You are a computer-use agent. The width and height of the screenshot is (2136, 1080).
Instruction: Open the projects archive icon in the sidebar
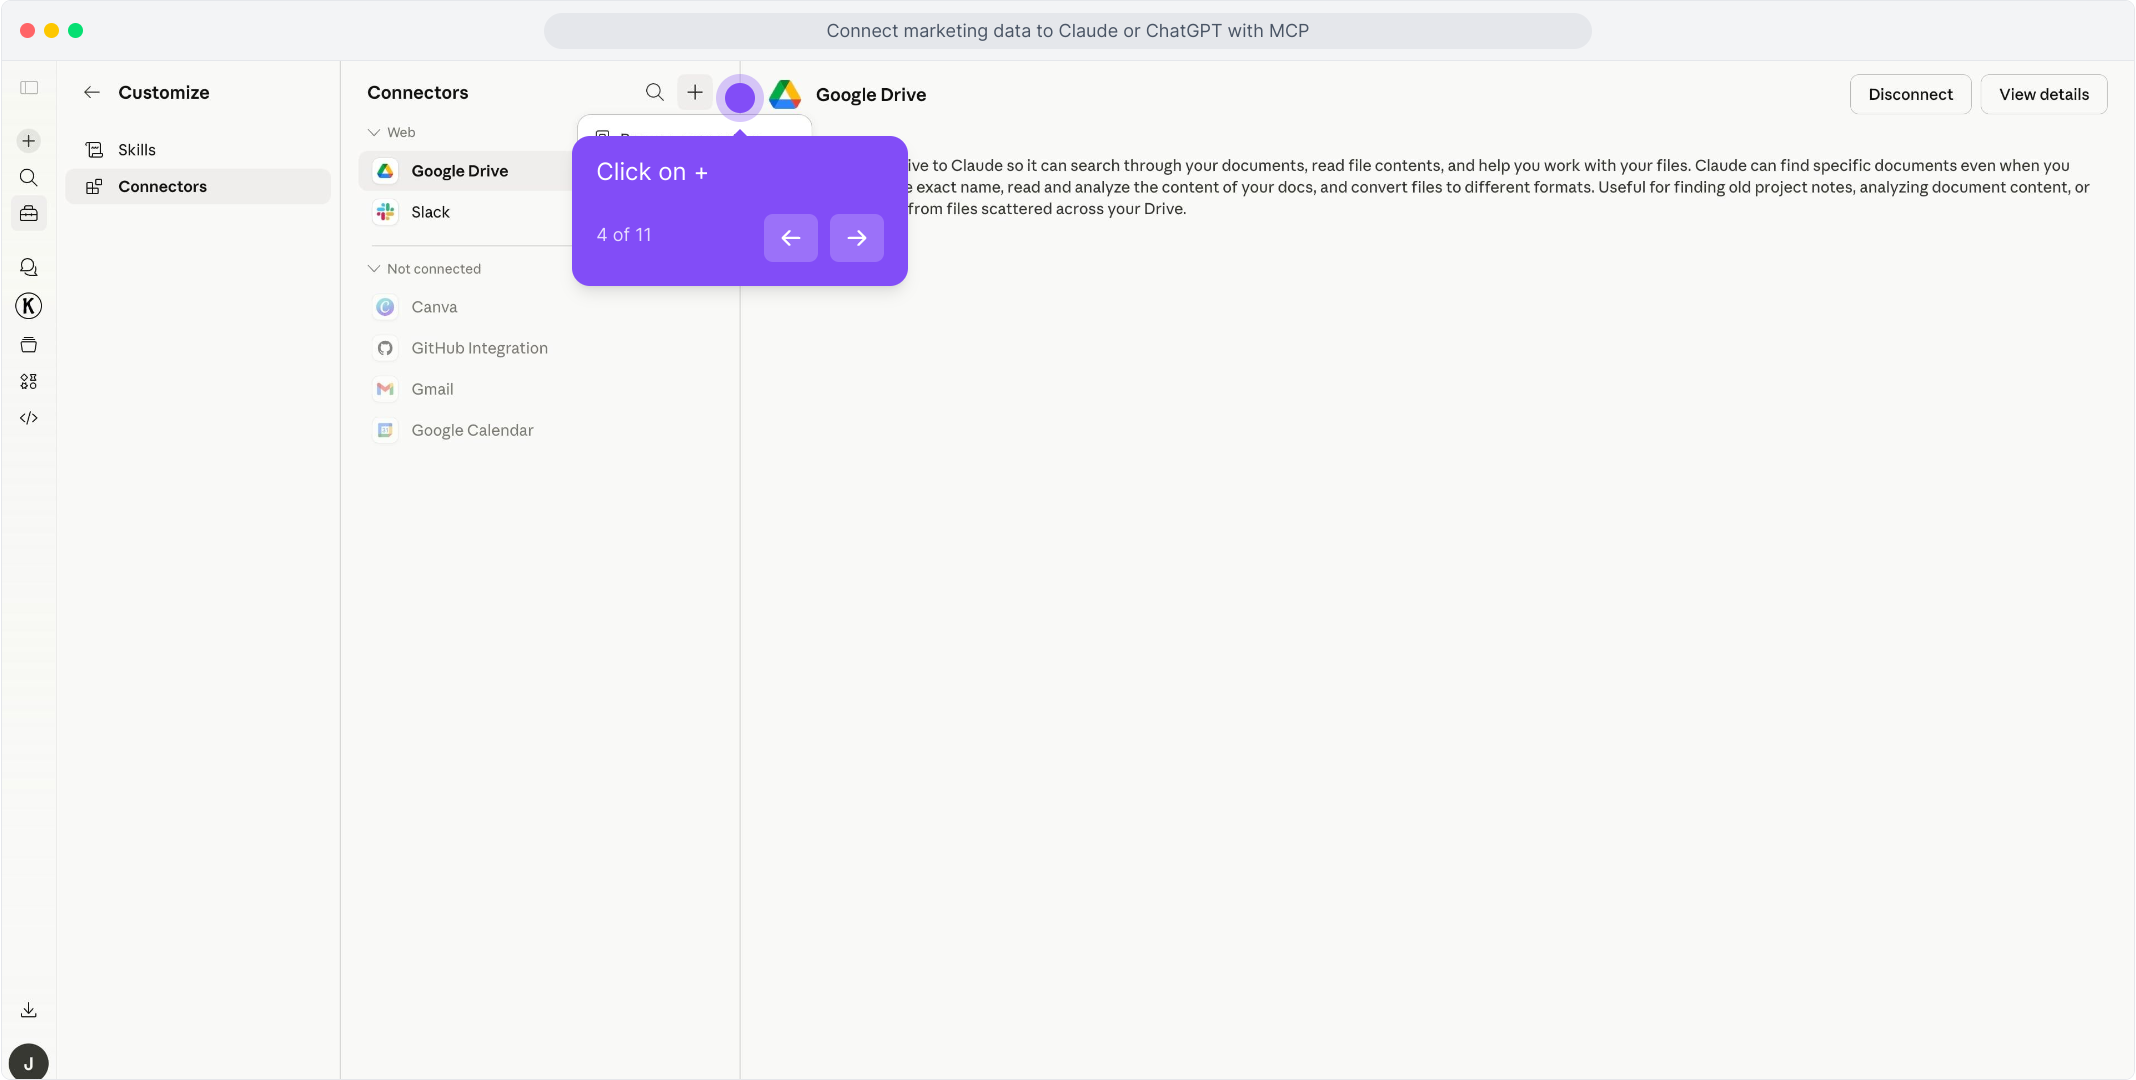click(x=28, y=344)
